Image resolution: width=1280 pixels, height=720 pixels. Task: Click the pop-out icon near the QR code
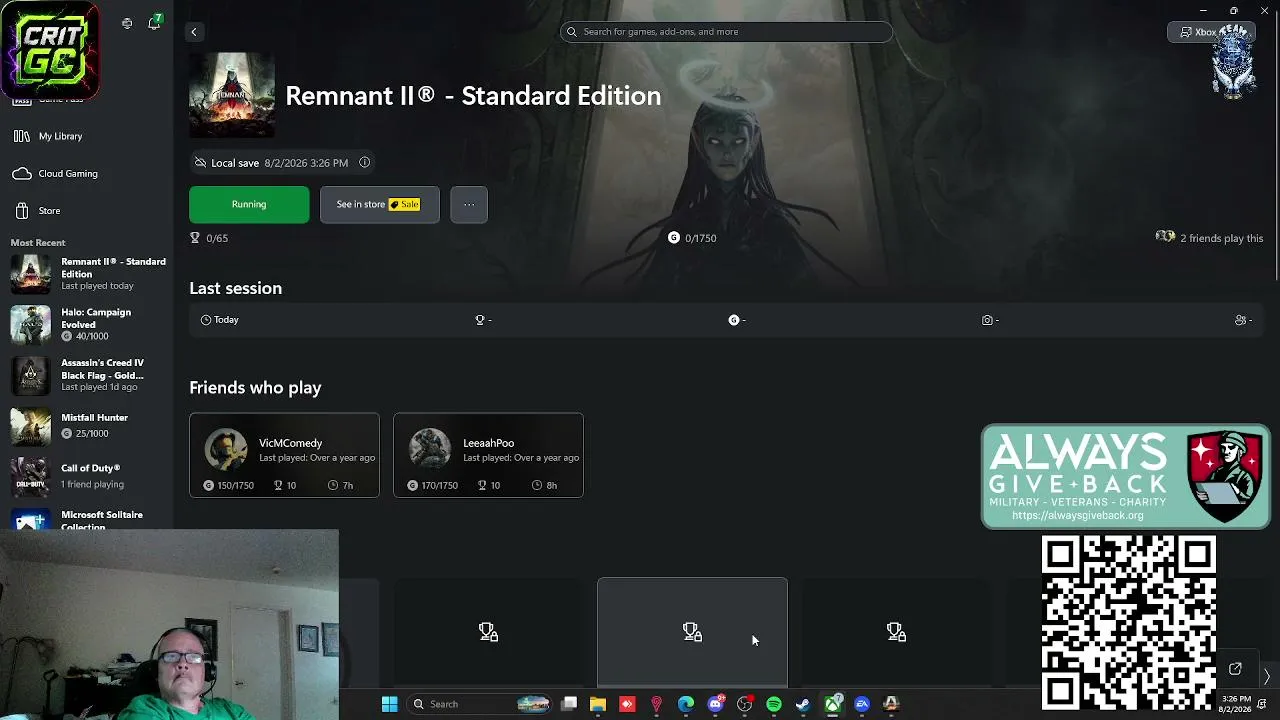coord(1235,669)
